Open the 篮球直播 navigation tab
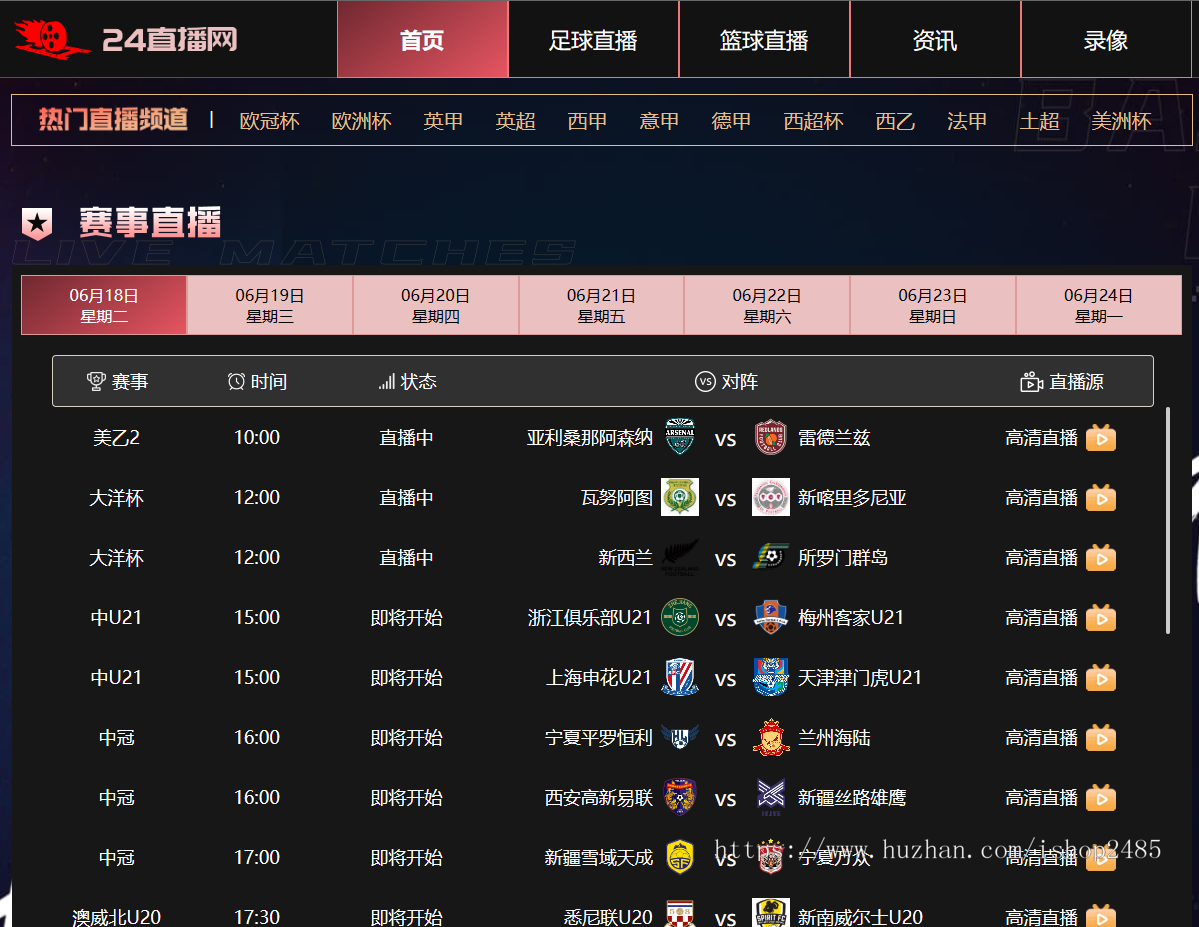The image size is (1199, 927). click(765, 39)
